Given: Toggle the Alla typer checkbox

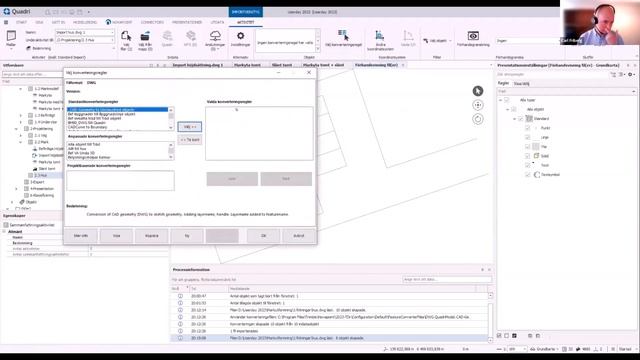Looking at the screenshot, I should (507, 100).
